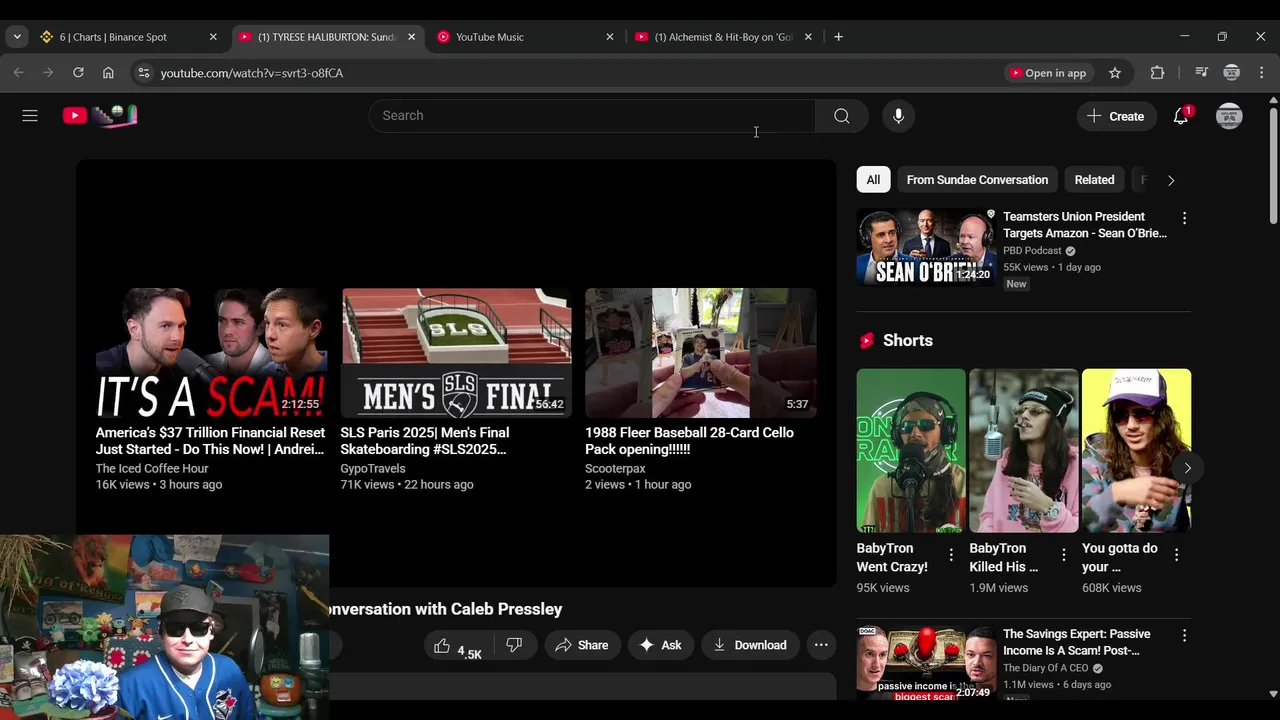
Task: Go to browser home page
Action: coord(108,73)
